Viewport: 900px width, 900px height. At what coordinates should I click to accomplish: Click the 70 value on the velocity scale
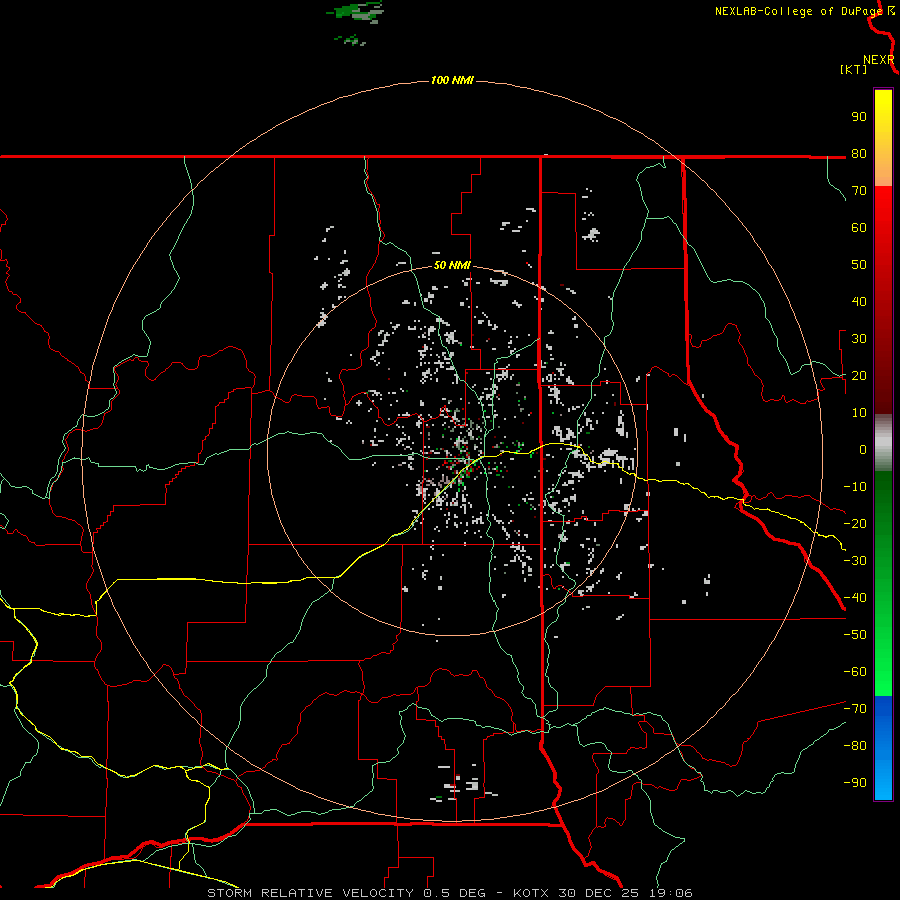(859, 191)
